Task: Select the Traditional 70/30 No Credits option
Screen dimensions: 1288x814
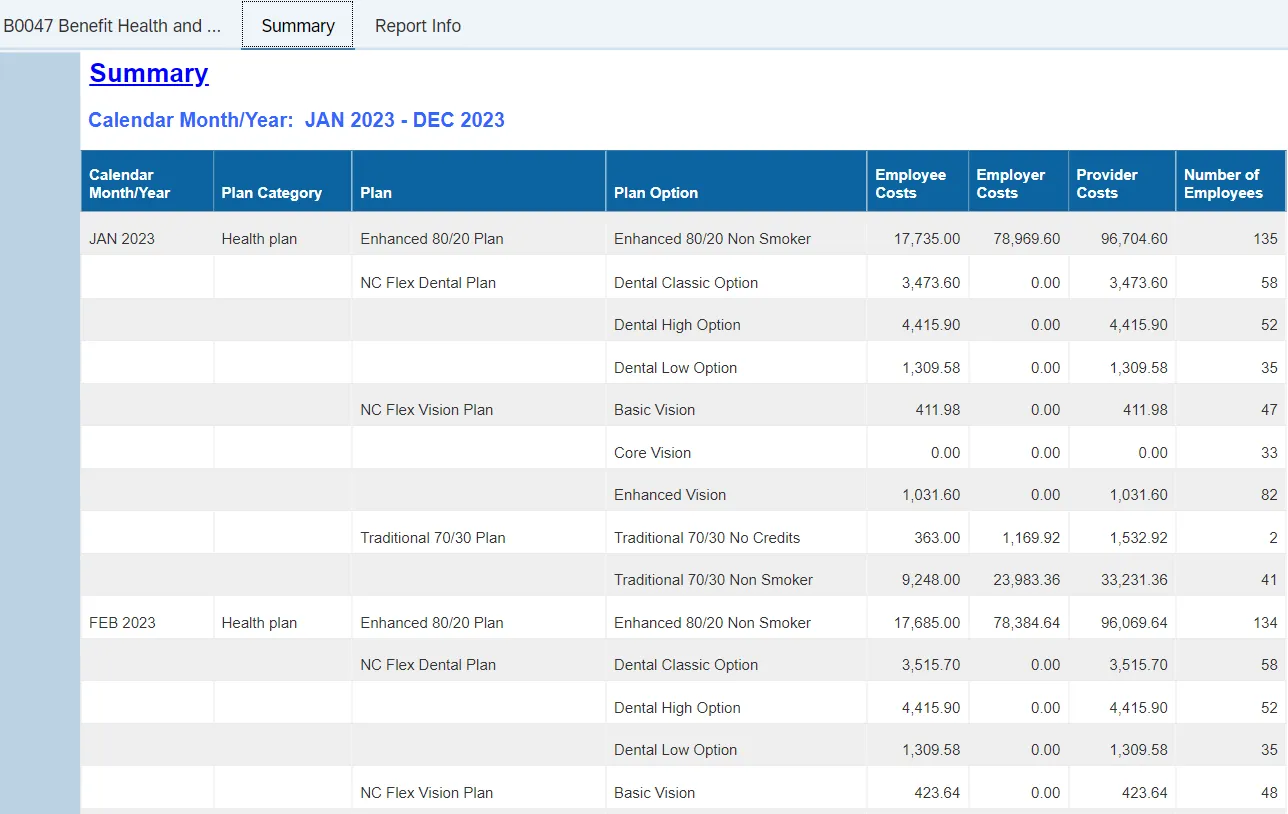Action: click(707, 537)
